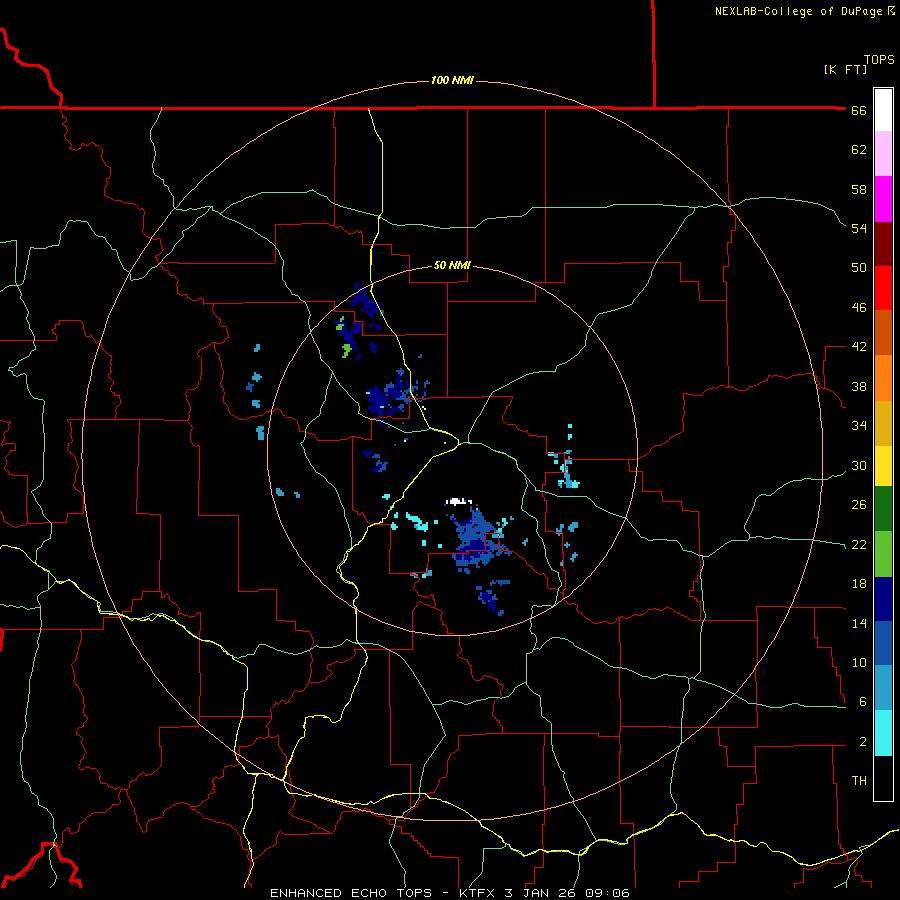Click the 22 scale value

859,544
